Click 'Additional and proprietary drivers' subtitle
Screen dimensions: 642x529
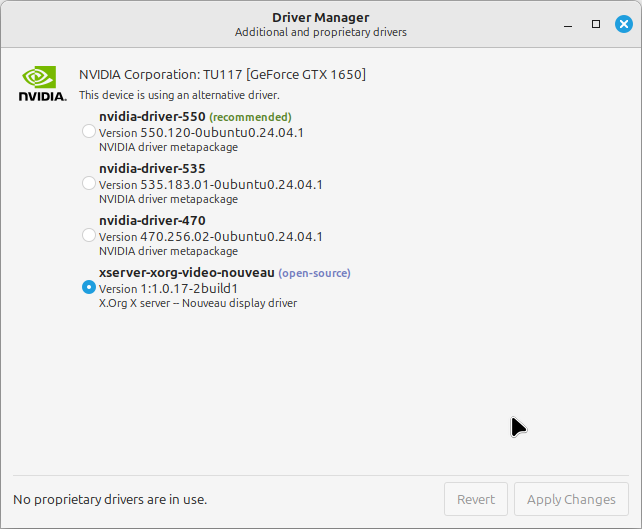(321, 32)
